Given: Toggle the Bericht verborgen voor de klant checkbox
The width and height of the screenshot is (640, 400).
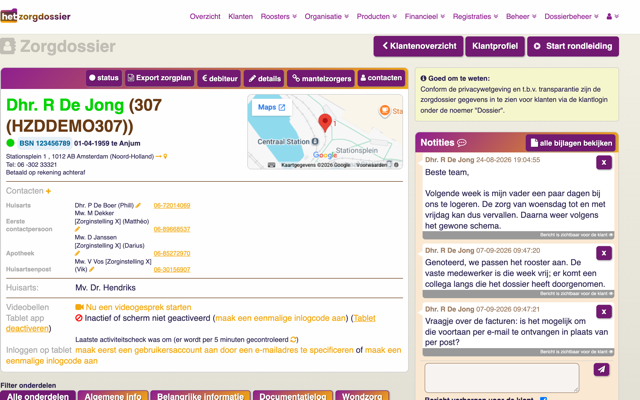Looking at the screenshot, I should [x=543, y=398].
